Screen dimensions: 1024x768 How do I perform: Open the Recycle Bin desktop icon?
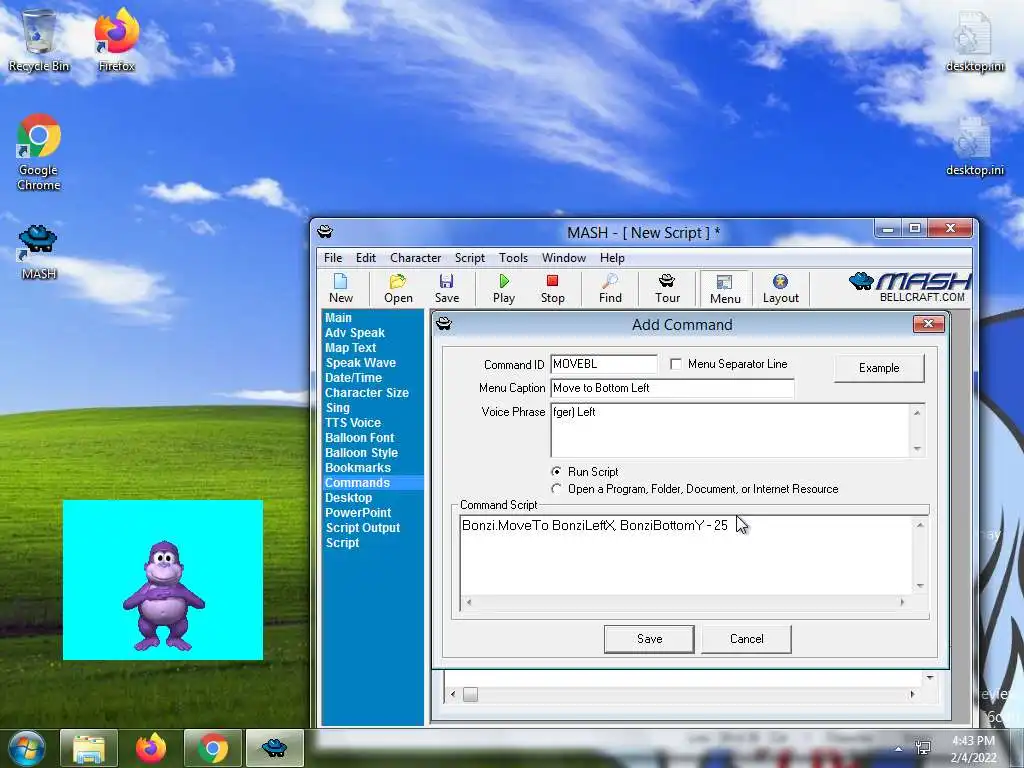39,40
